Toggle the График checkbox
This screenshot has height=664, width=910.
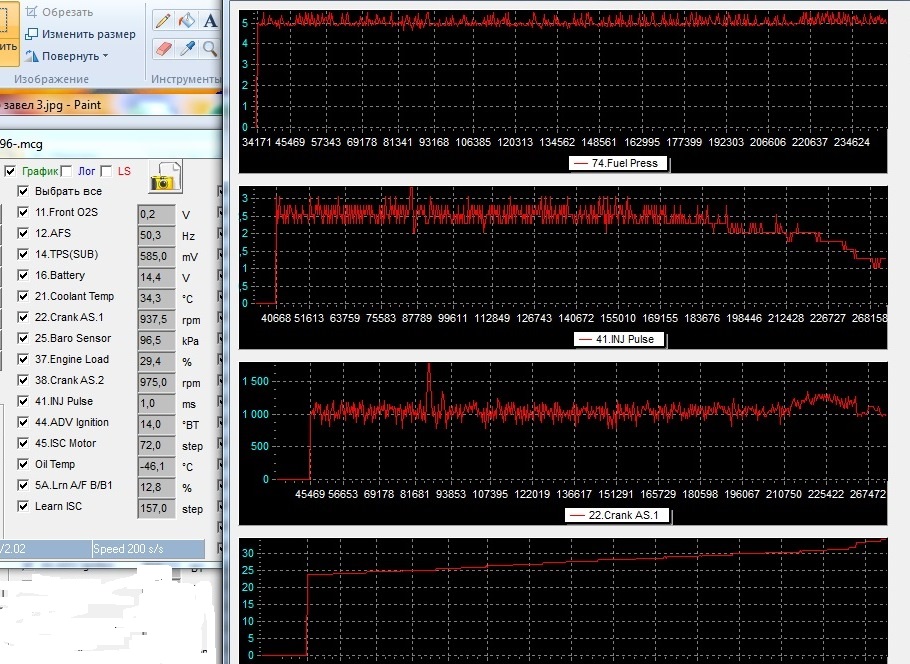pos(10,171)
